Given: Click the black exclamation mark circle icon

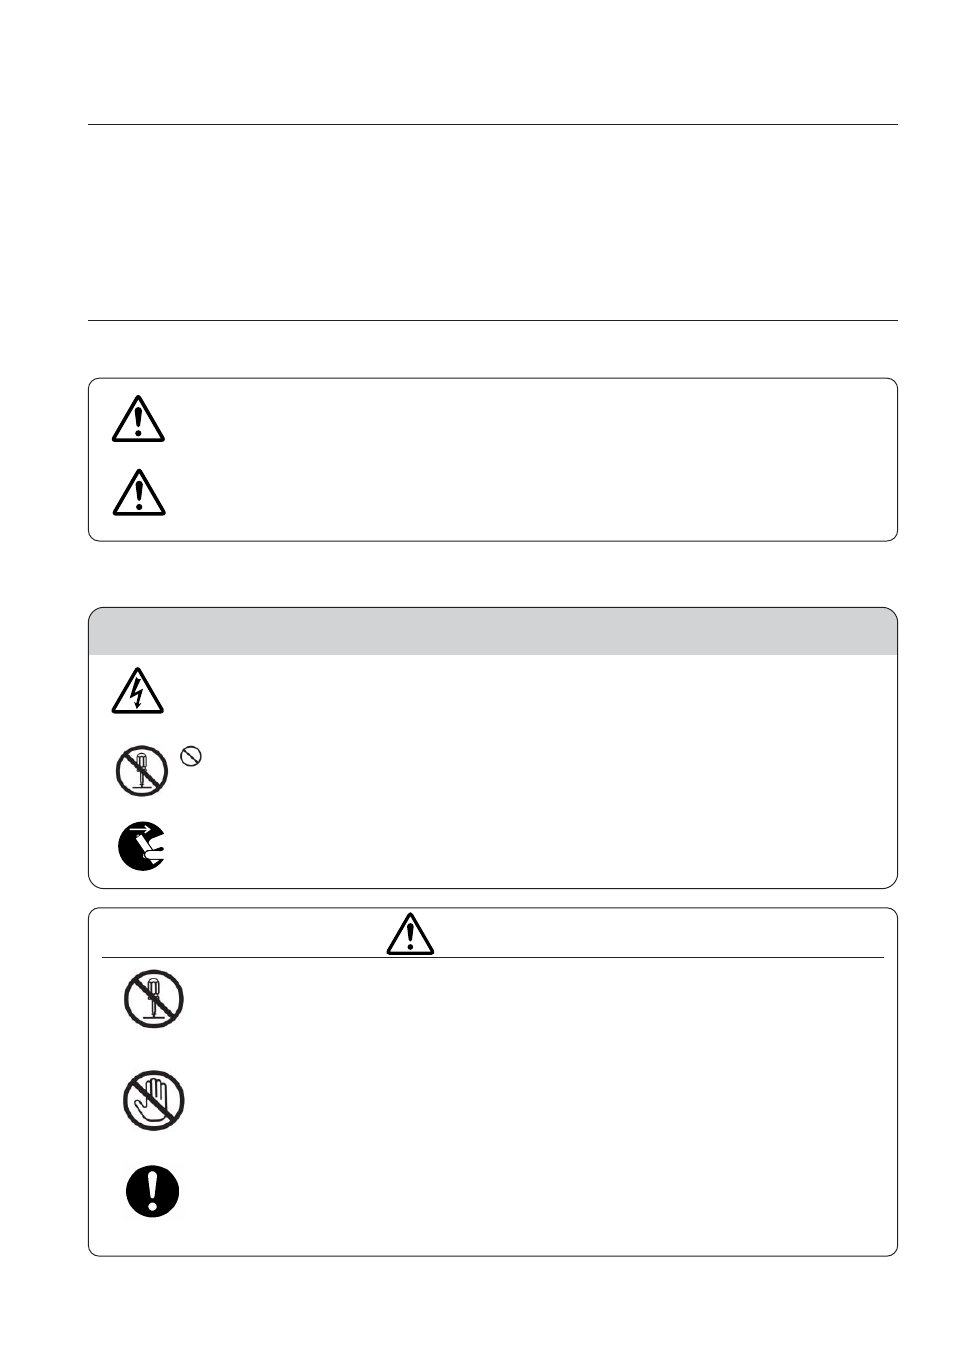Looking at the screenshot, I should click(x=152, y=1191).
